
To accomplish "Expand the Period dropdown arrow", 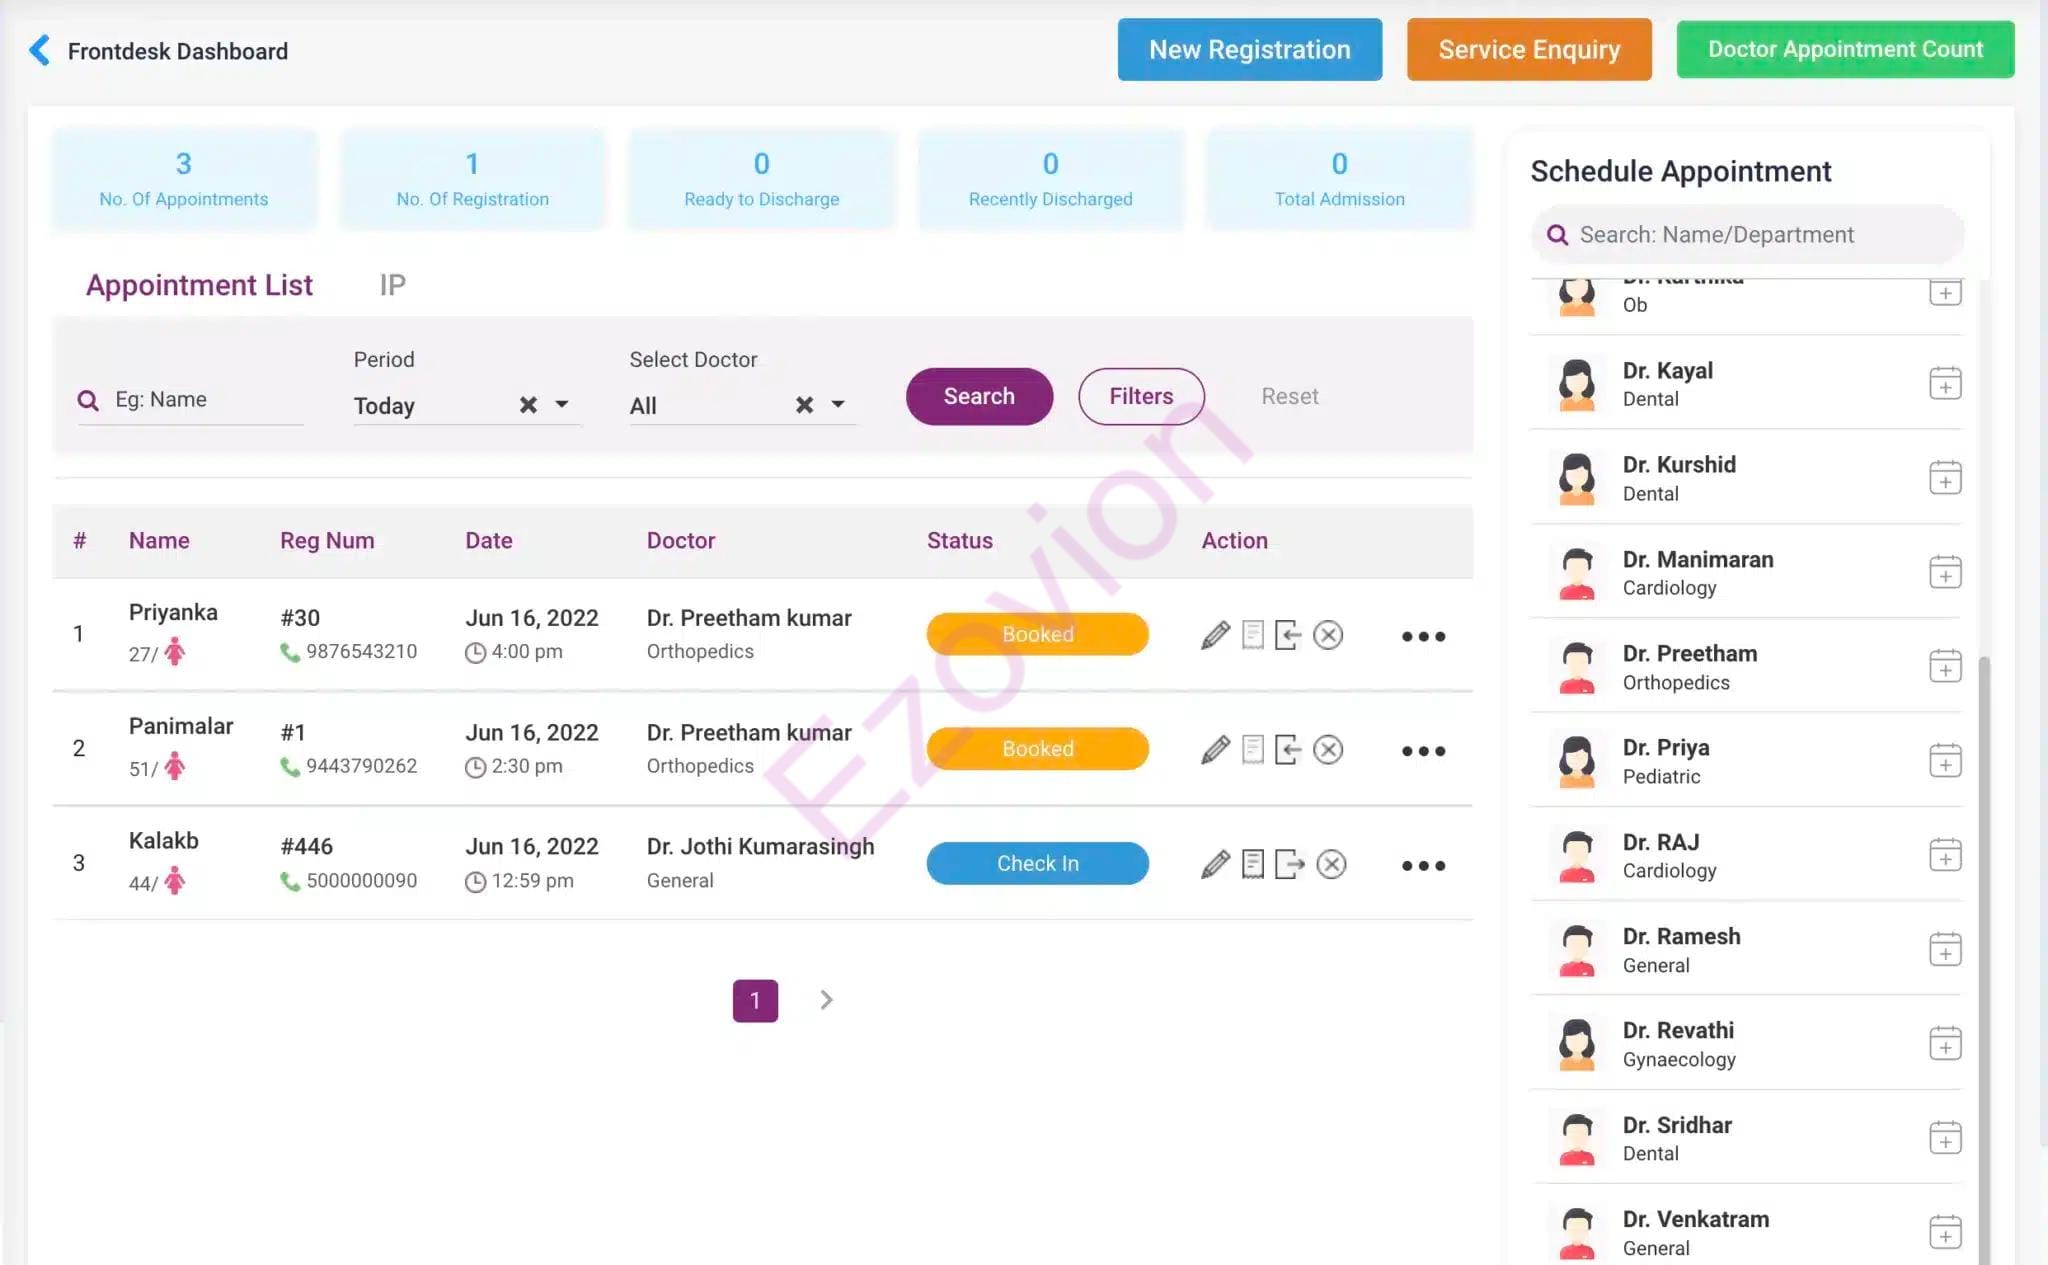I will click(562, 405).
